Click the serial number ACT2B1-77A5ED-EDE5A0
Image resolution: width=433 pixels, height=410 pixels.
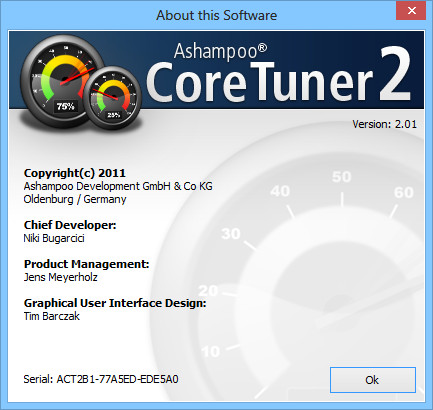click(x=118, y=379)
